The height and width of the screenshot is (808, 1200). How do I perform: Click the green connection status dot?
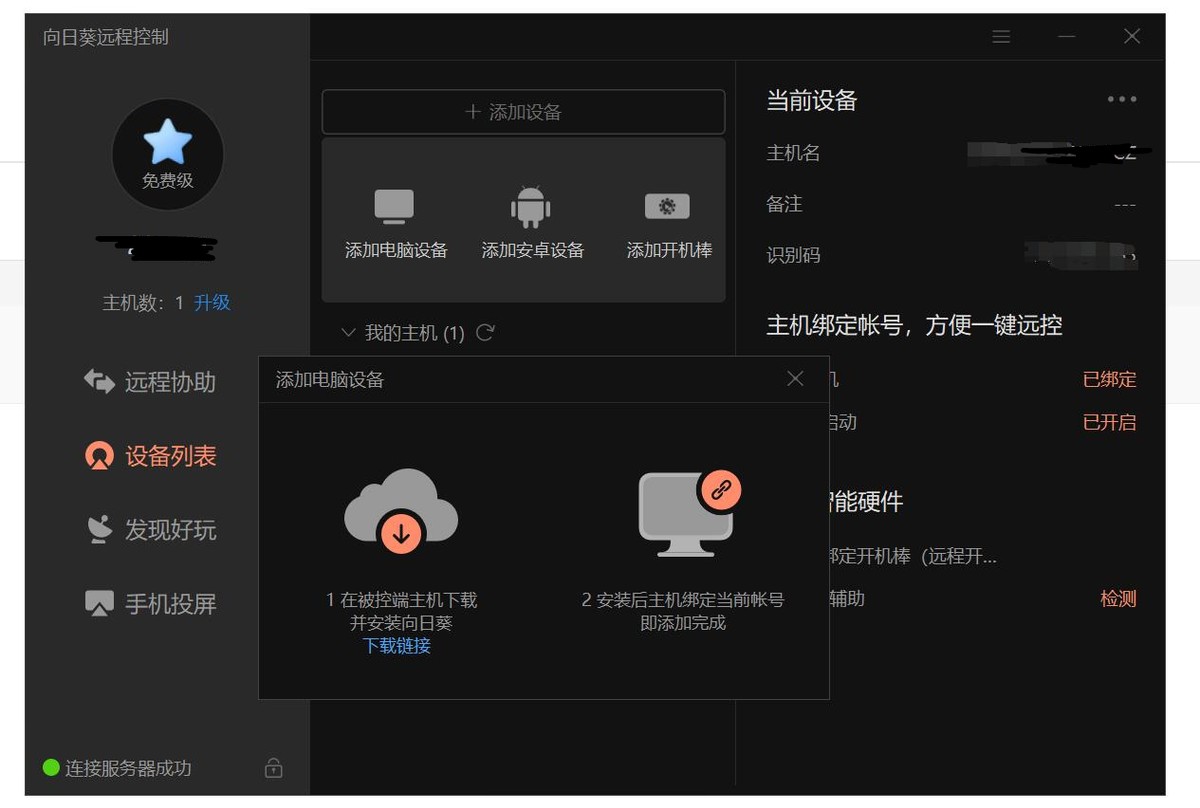click(51, 768)
